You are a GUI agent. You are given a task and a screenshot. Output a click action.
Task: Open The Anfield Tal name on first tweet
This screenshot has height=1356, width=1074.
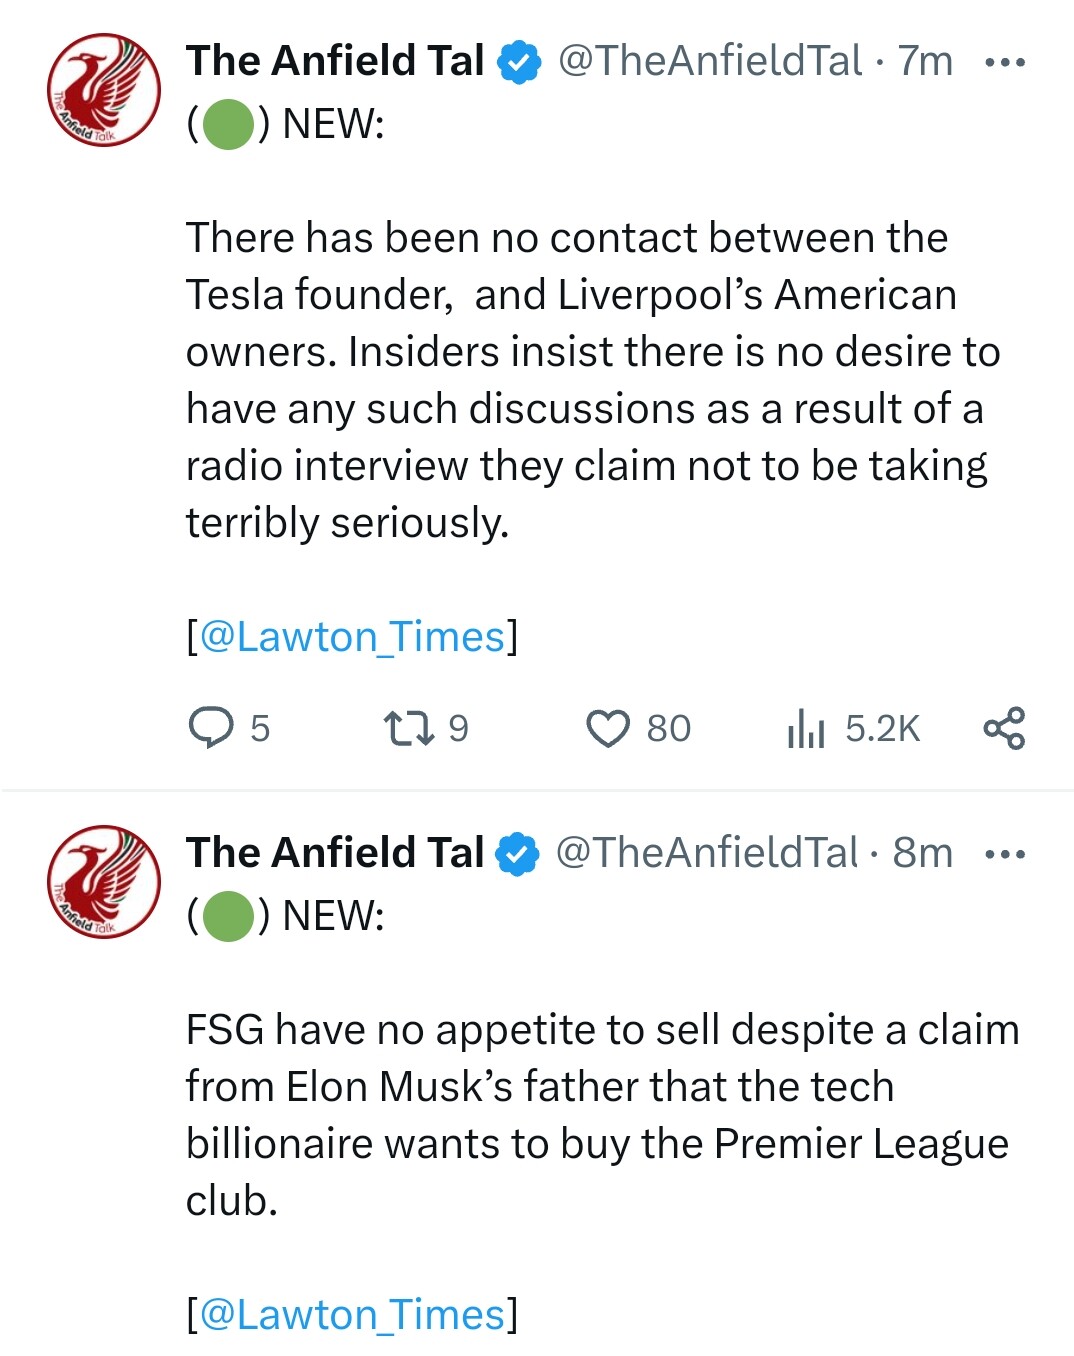coord(335,61)
